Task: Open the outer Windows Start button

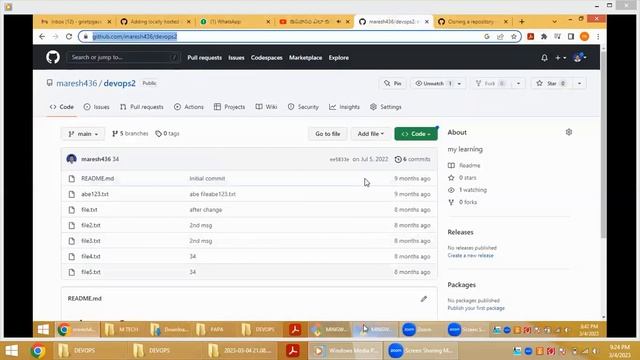Action: [x=11, y=350]
